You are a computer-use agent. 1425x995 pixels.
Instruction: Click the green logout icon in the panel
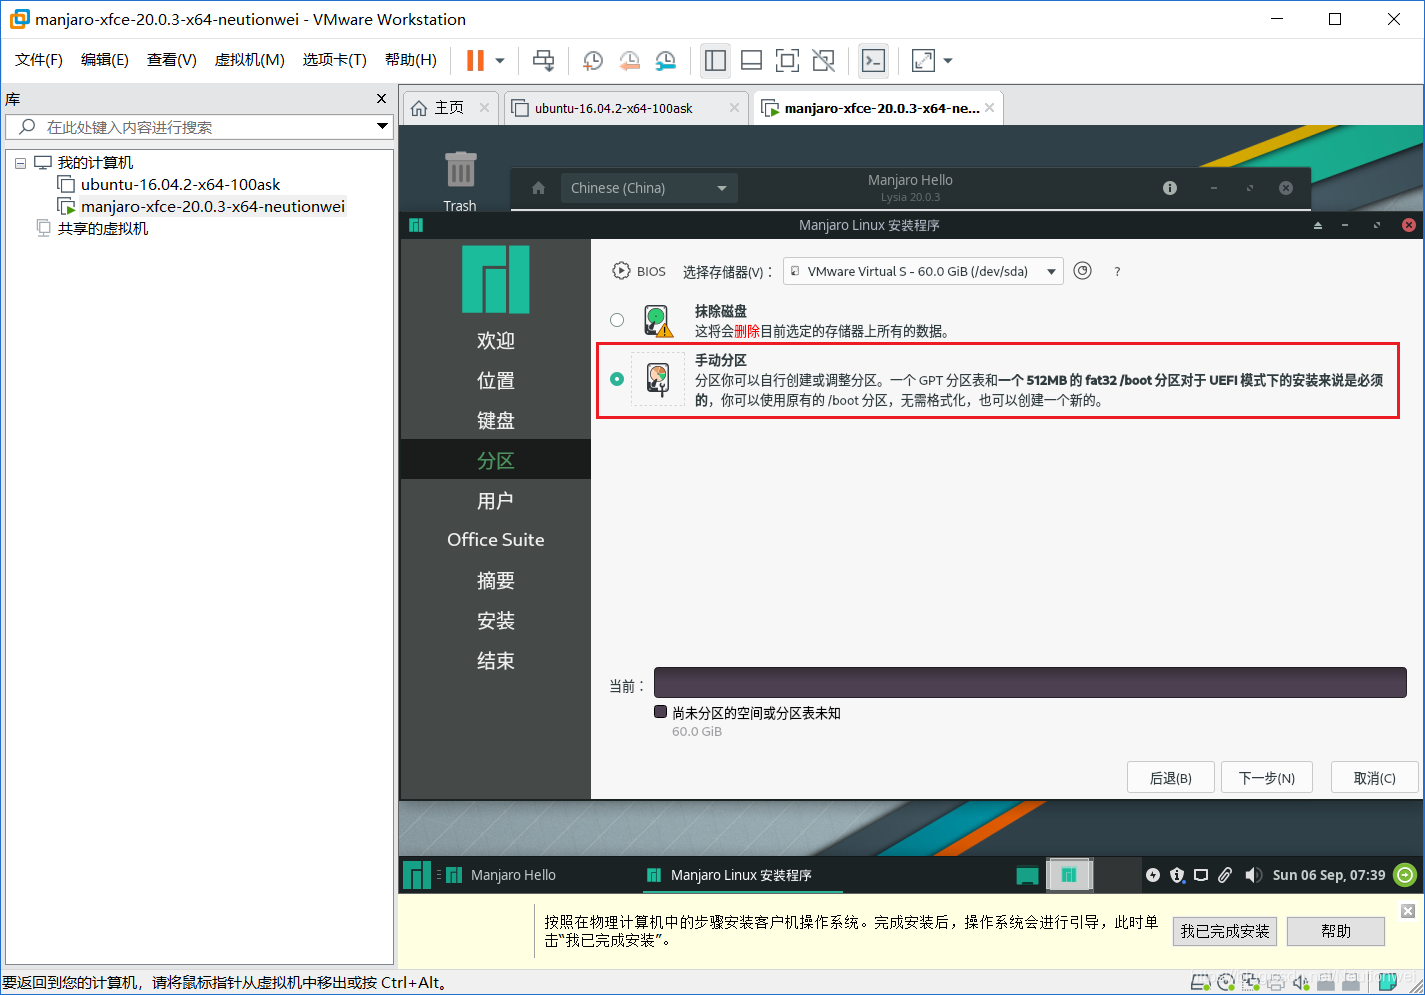[x=1405, y=875]
